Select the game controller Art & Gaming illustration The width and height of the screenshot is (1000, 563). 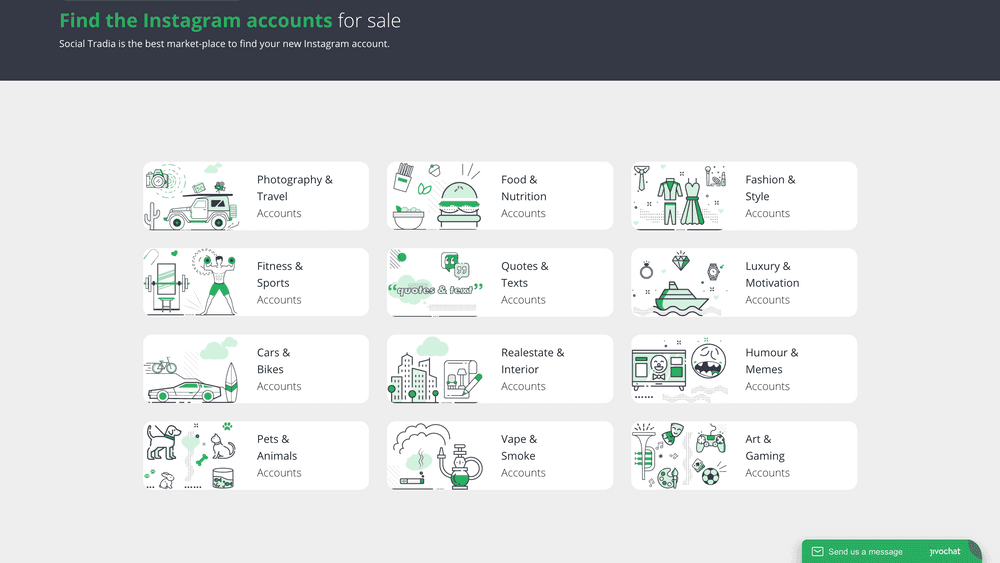tap(680, 456)
